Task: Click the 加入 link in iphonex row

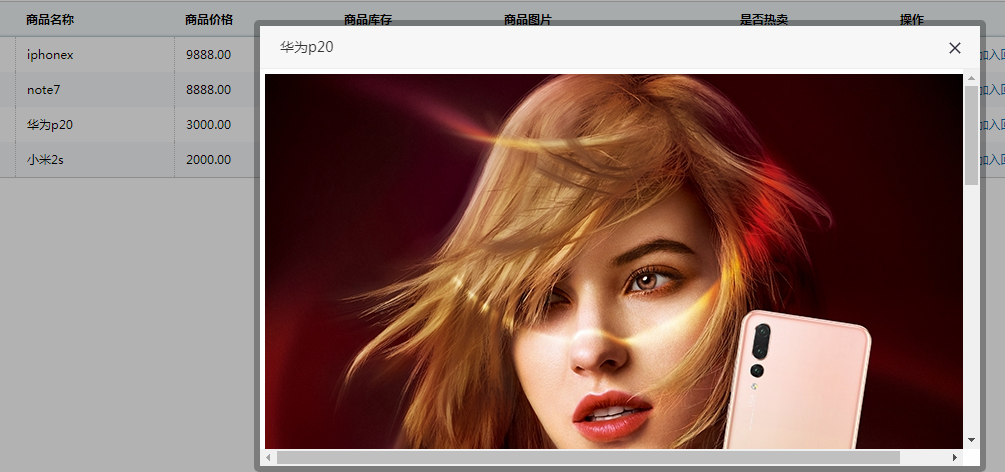Action: tap(992, 55)
